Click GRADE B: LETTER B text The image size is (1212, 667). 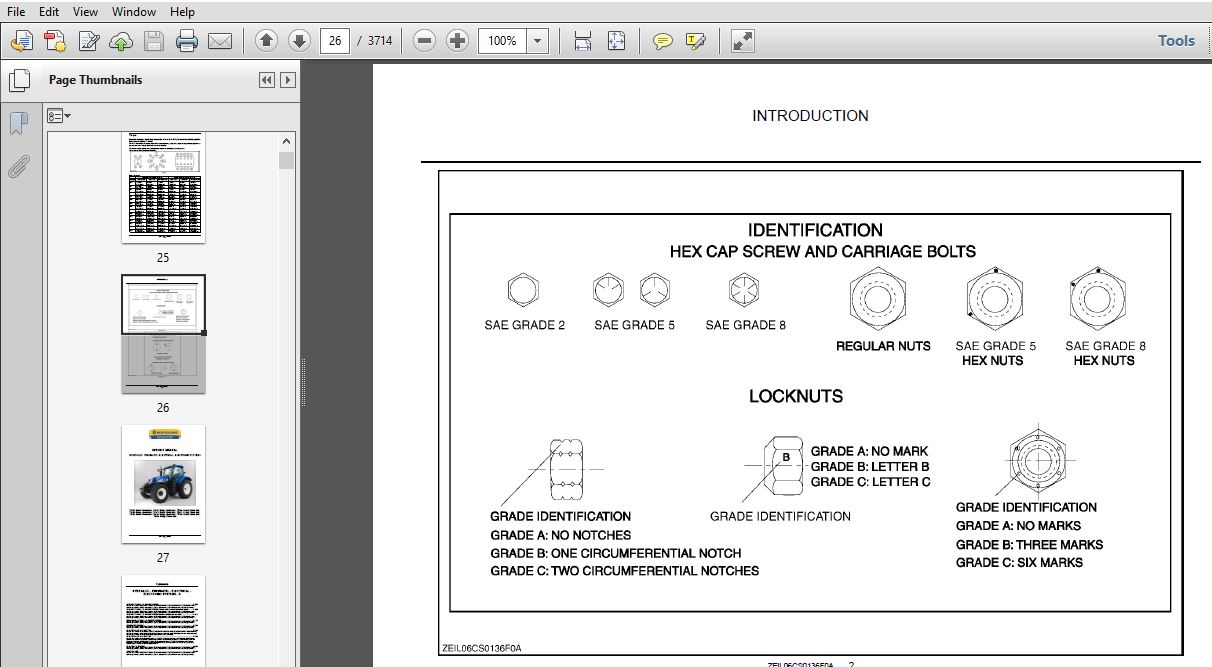point(870,467)
